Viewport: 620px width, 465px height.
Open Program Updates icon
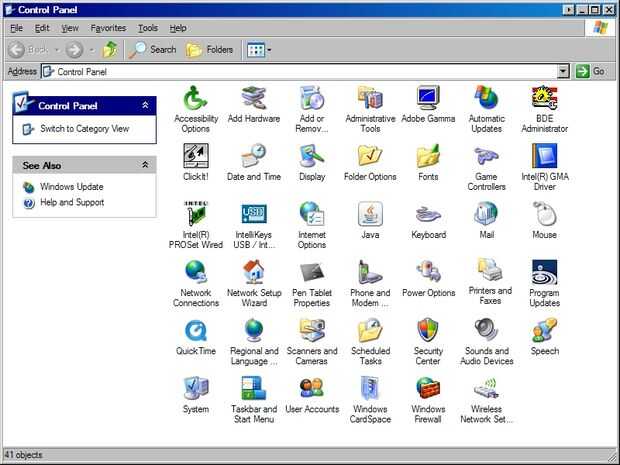(544, 272)
